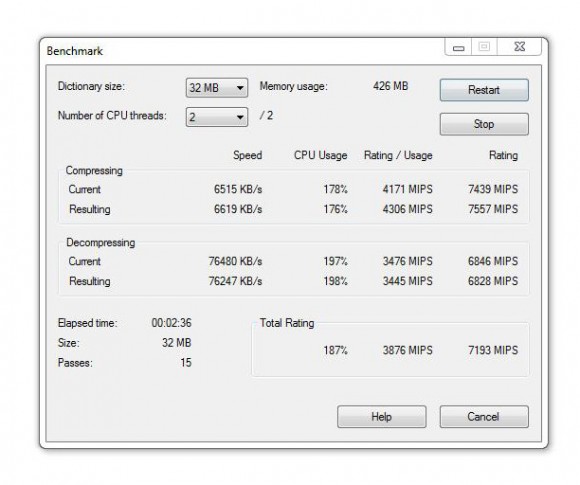Click Compressing Current CPU usage 178%
Image resolution: width=580 pixels, height=485 pixels.
(335, 189)
